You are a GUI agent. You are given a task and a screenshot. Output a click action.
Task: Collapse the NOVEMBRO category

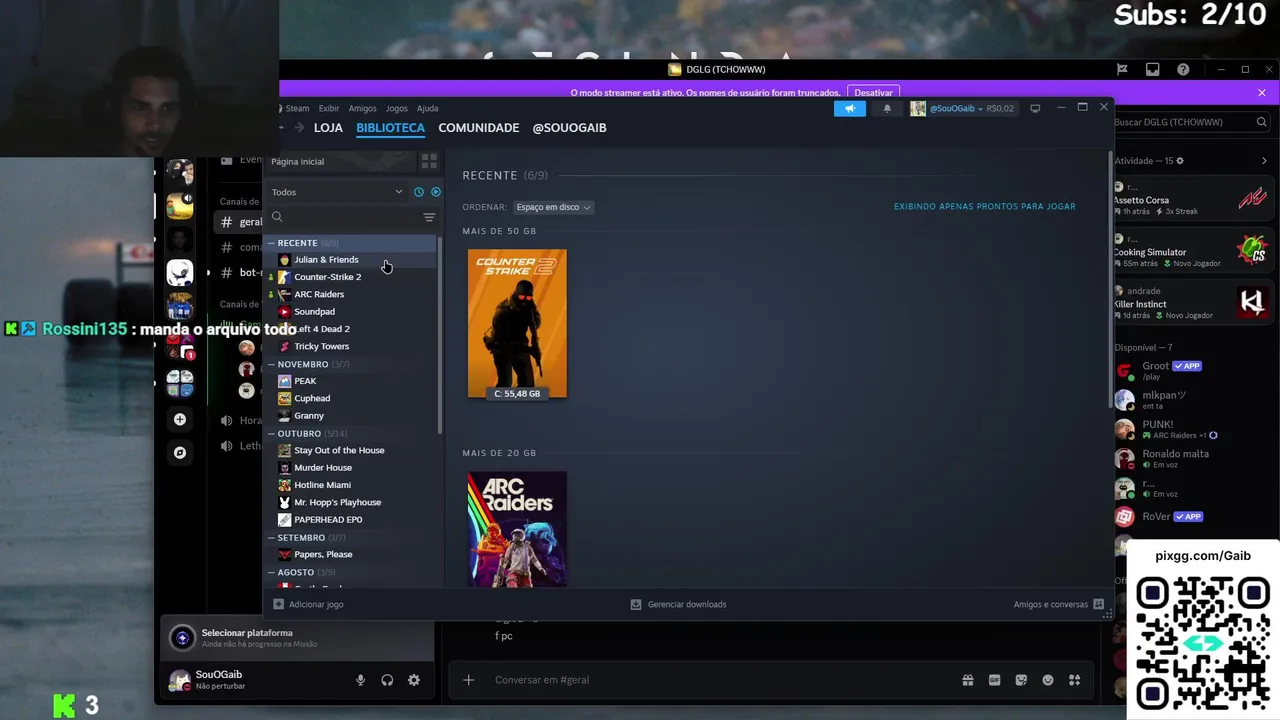click(270, 364)
